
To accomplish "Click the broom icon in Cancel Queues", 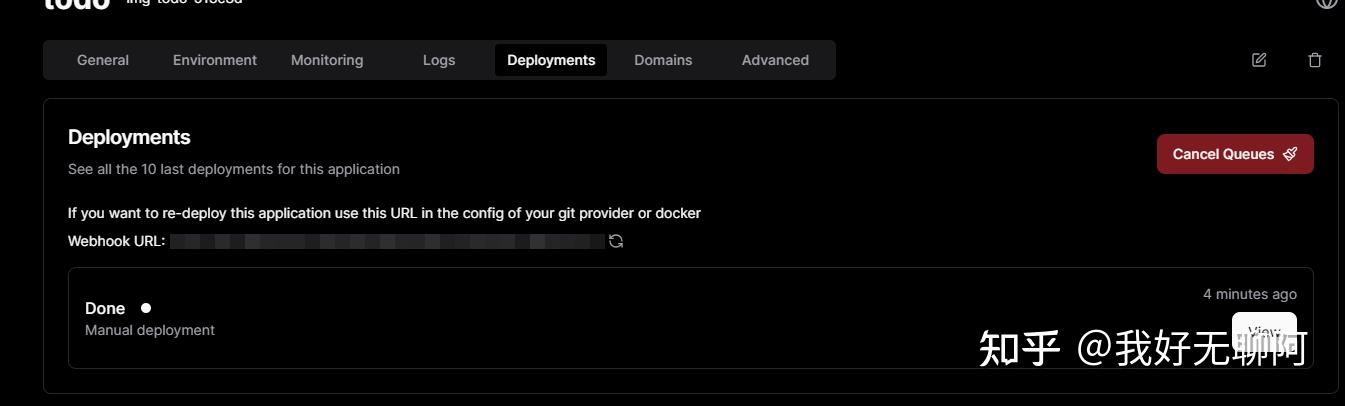I will pos(1290,154).
